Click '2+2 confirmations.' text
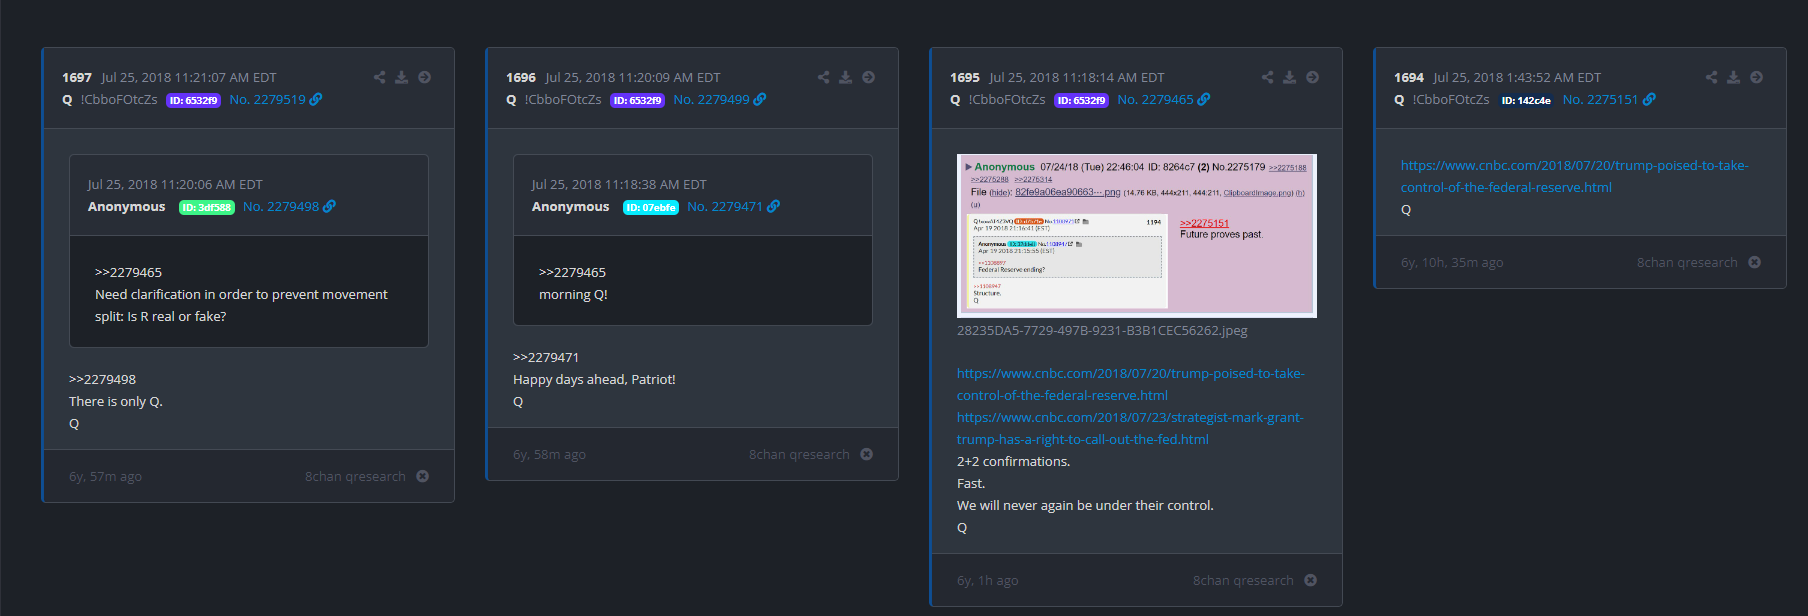This screenshot has width=1808, height=616. [1013, 461]
